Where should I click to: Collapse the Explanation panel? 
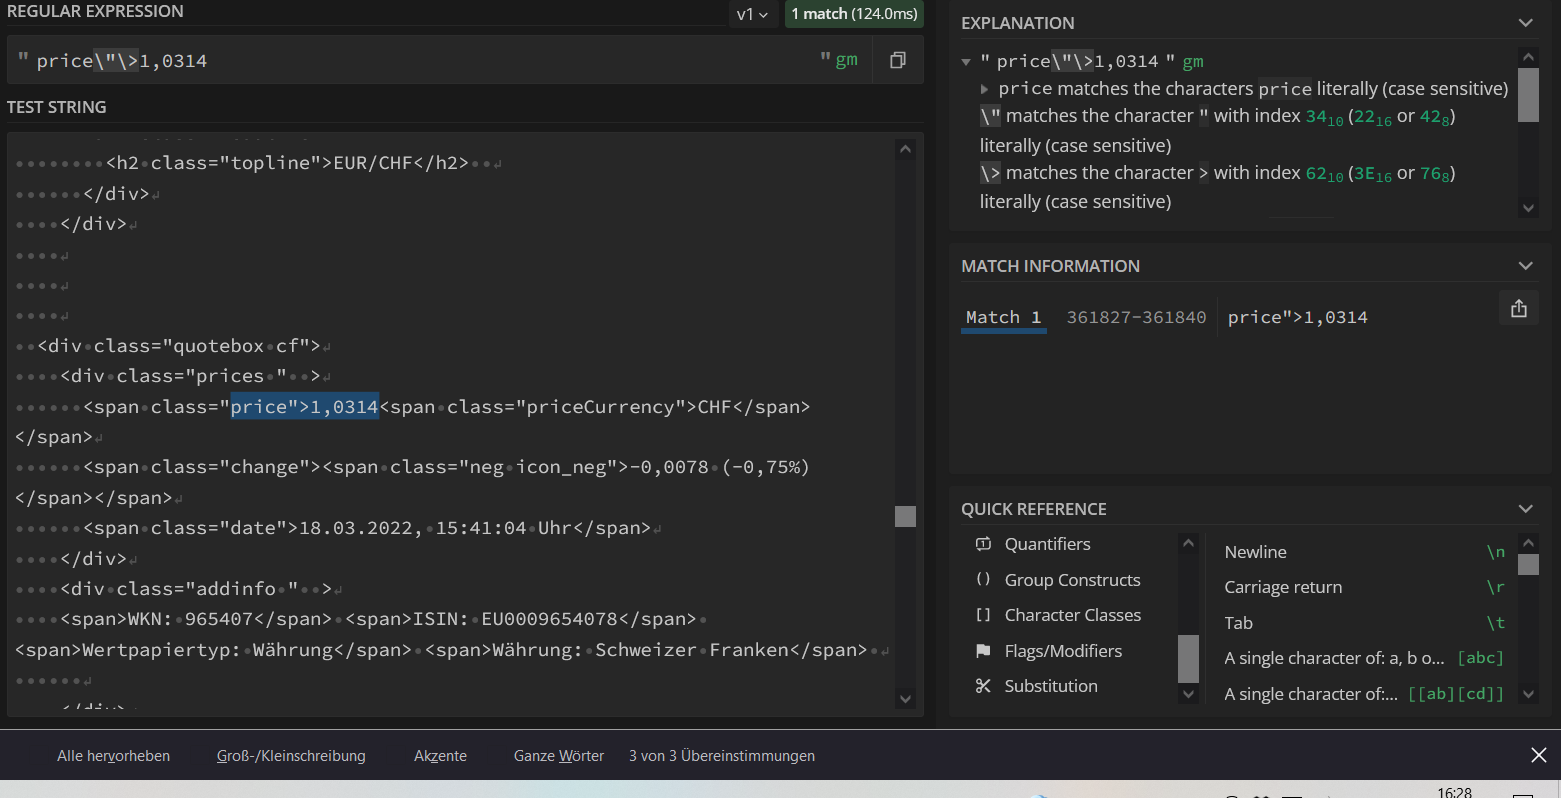tap(1525, 23)
